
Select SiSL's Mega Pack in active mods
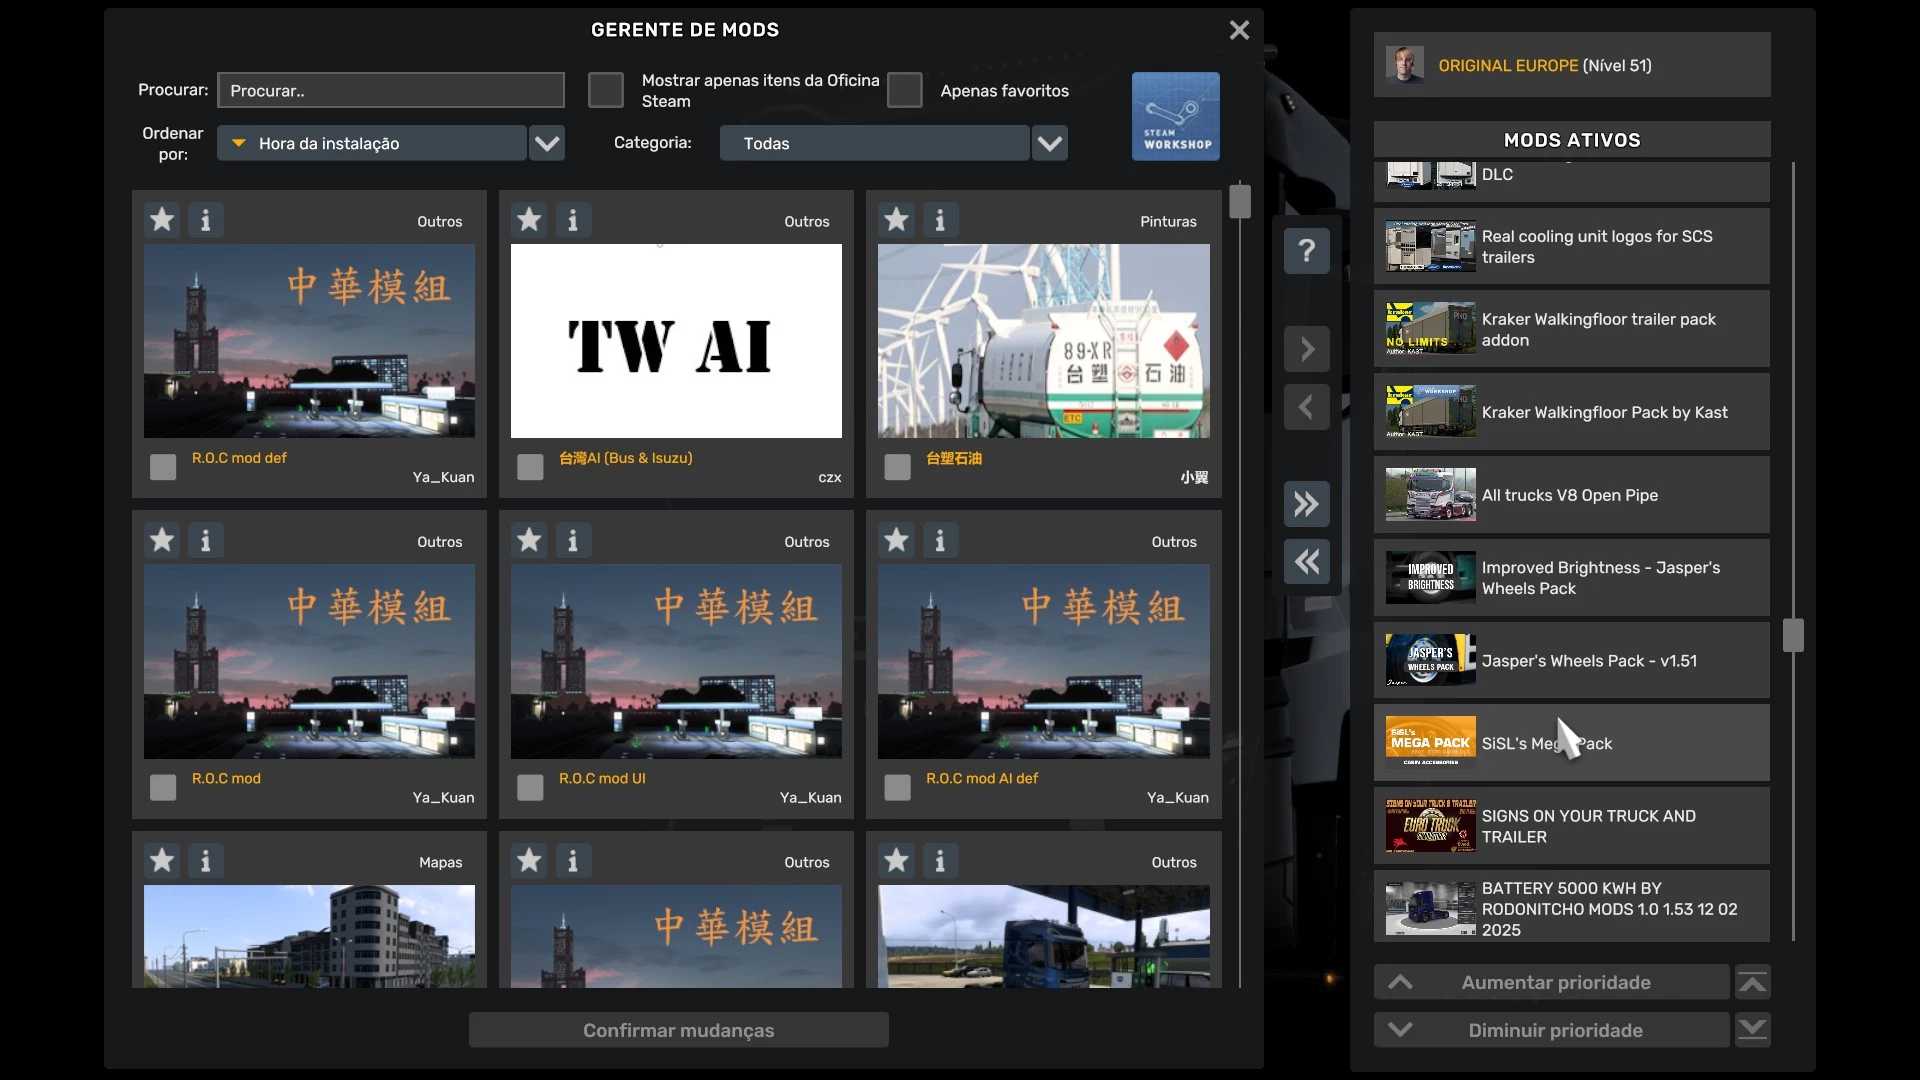pos(1571,743)
